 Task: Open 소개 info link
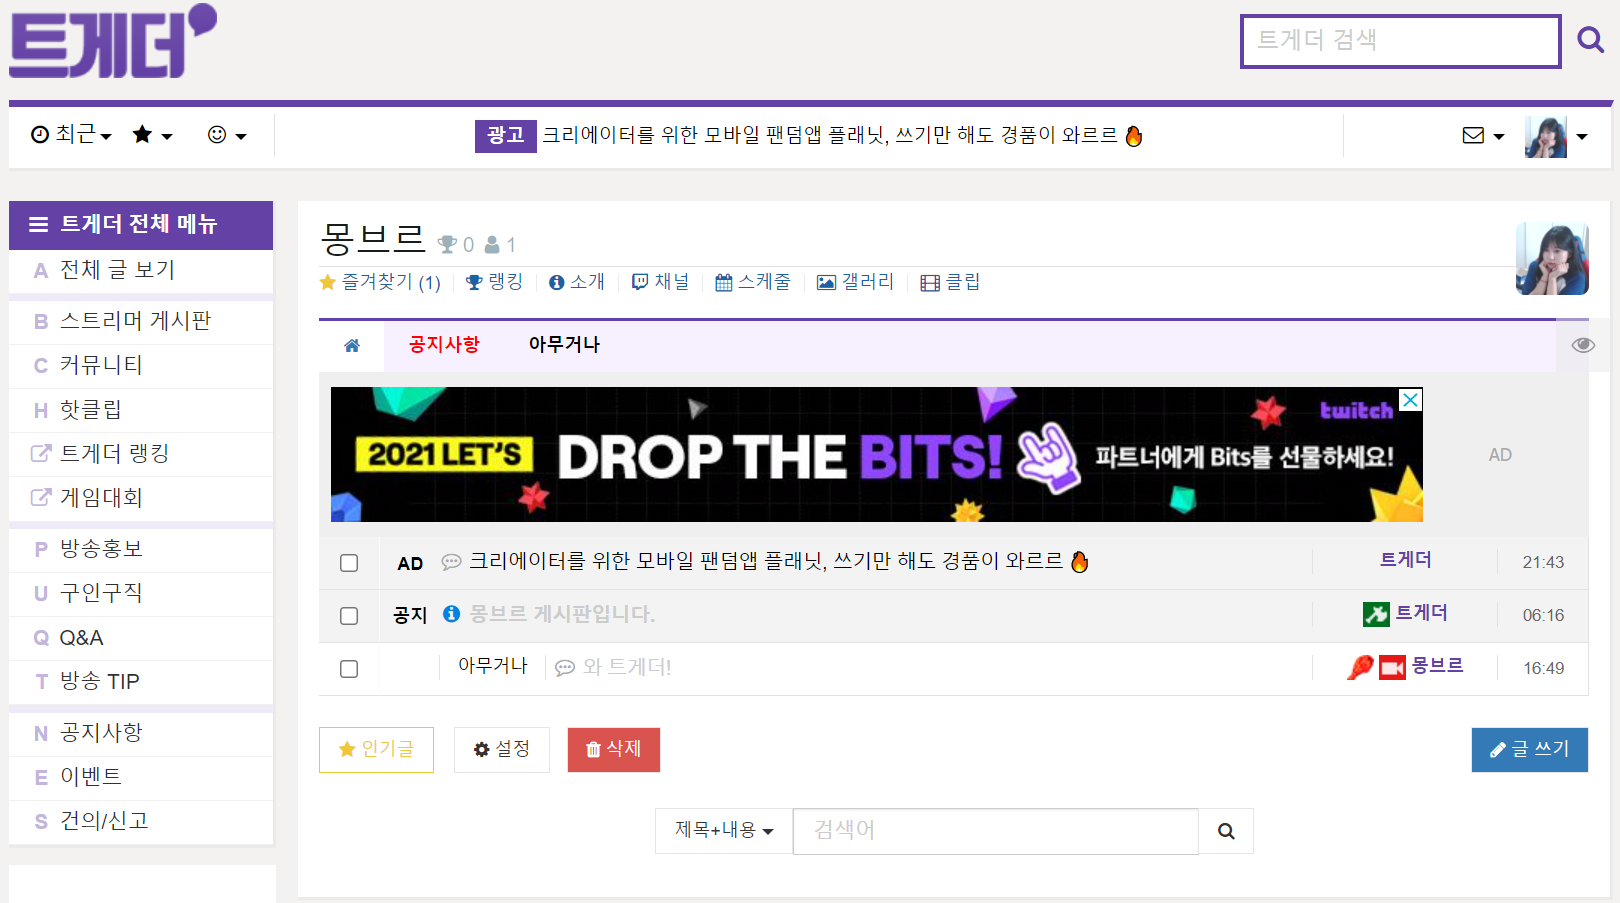point(577,282)
